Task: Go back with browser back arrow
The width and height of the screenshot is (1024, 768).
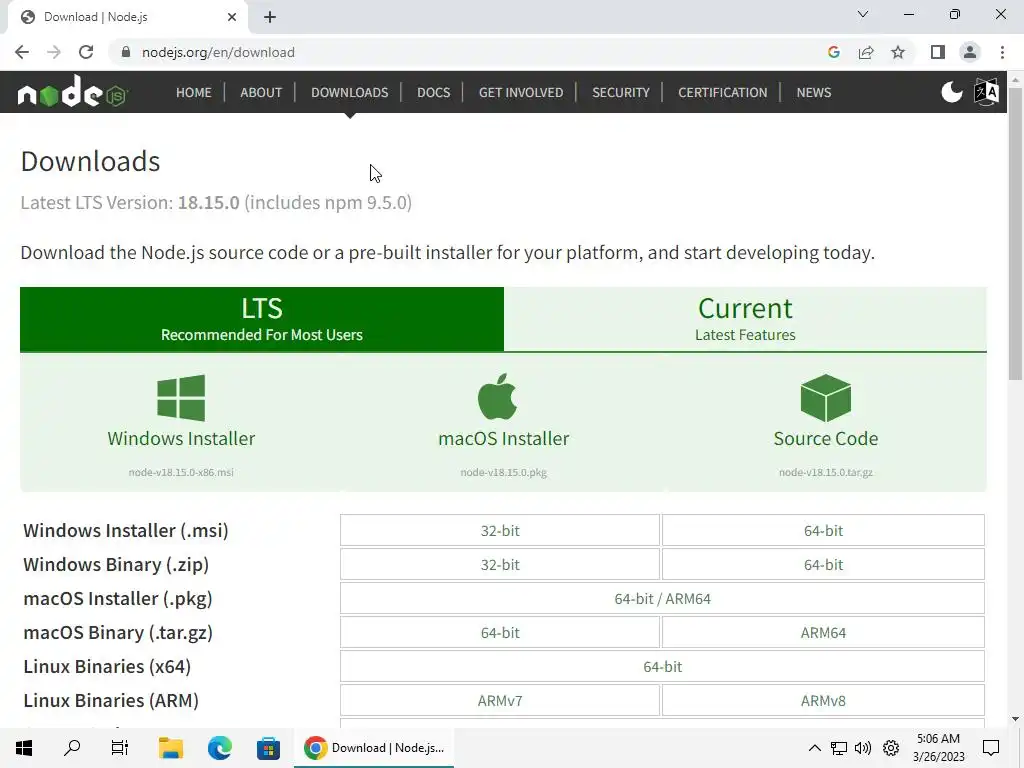Action: point(22,52)
